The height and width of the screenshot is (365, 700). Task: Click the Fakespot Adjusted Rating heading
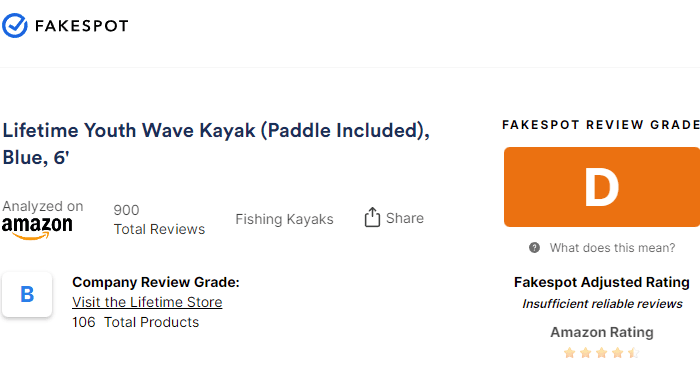pos(602,282)
